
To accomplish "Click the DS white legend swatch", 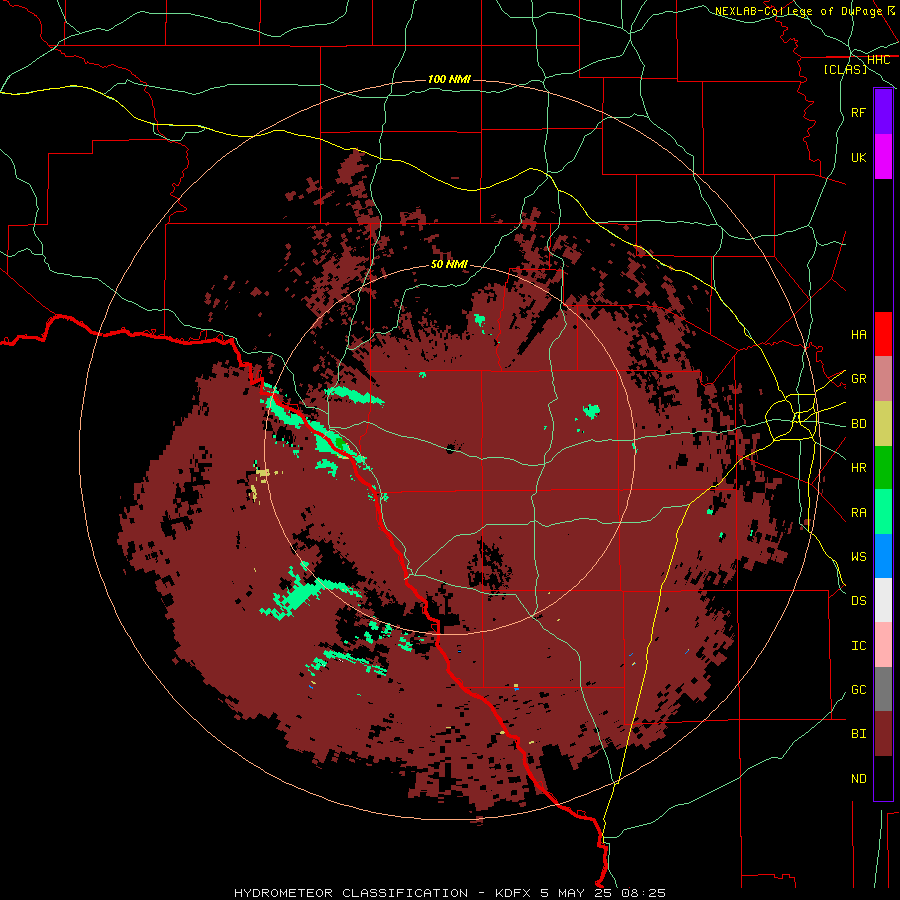I will pyautogui.click(x=883, y=600).
